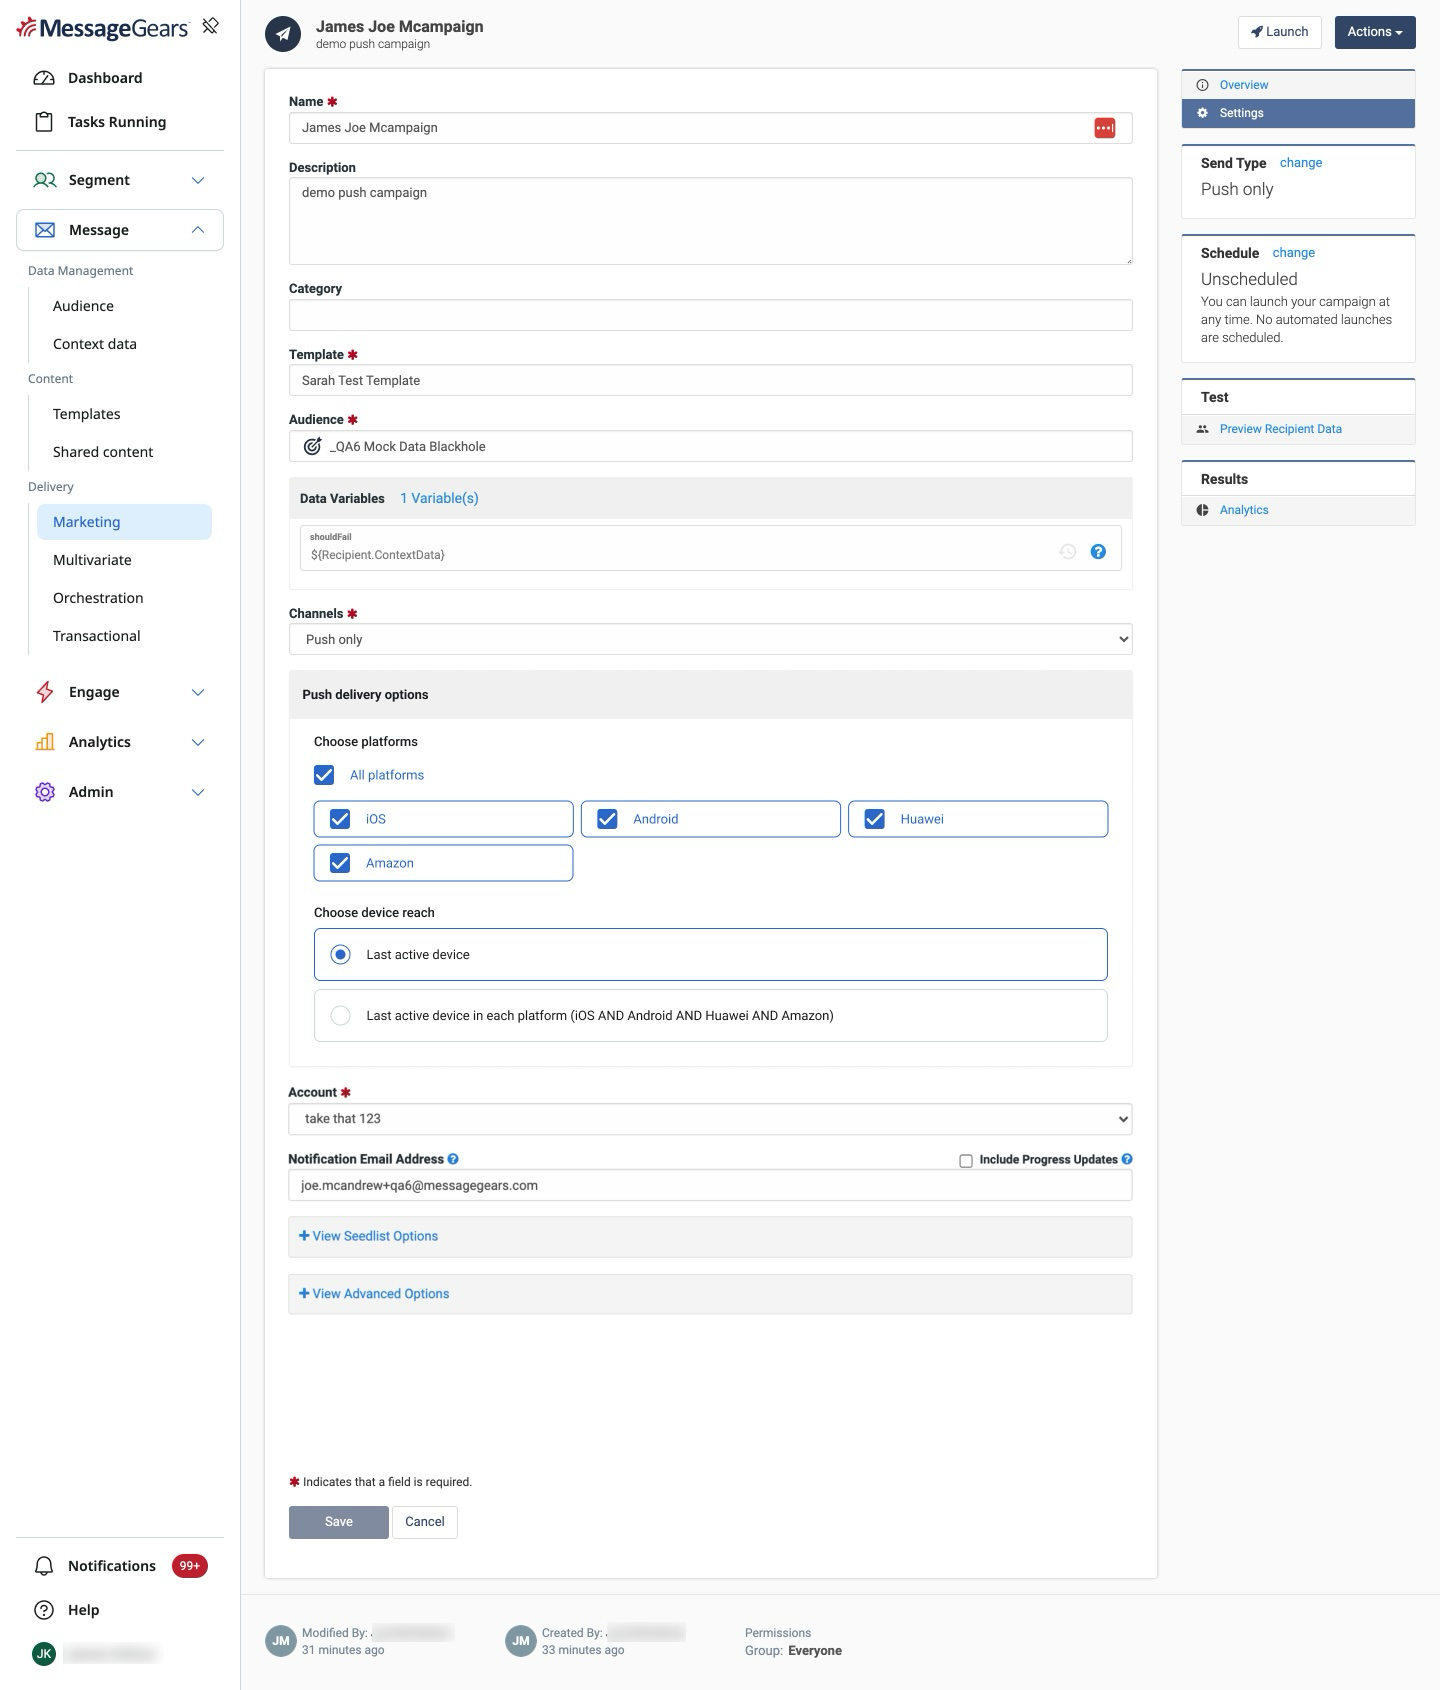Image resolution: width=1440 pixels, height=1690 pixels.
Task: Click the Modified By JM avatar
Action: tap(281, 1641)
